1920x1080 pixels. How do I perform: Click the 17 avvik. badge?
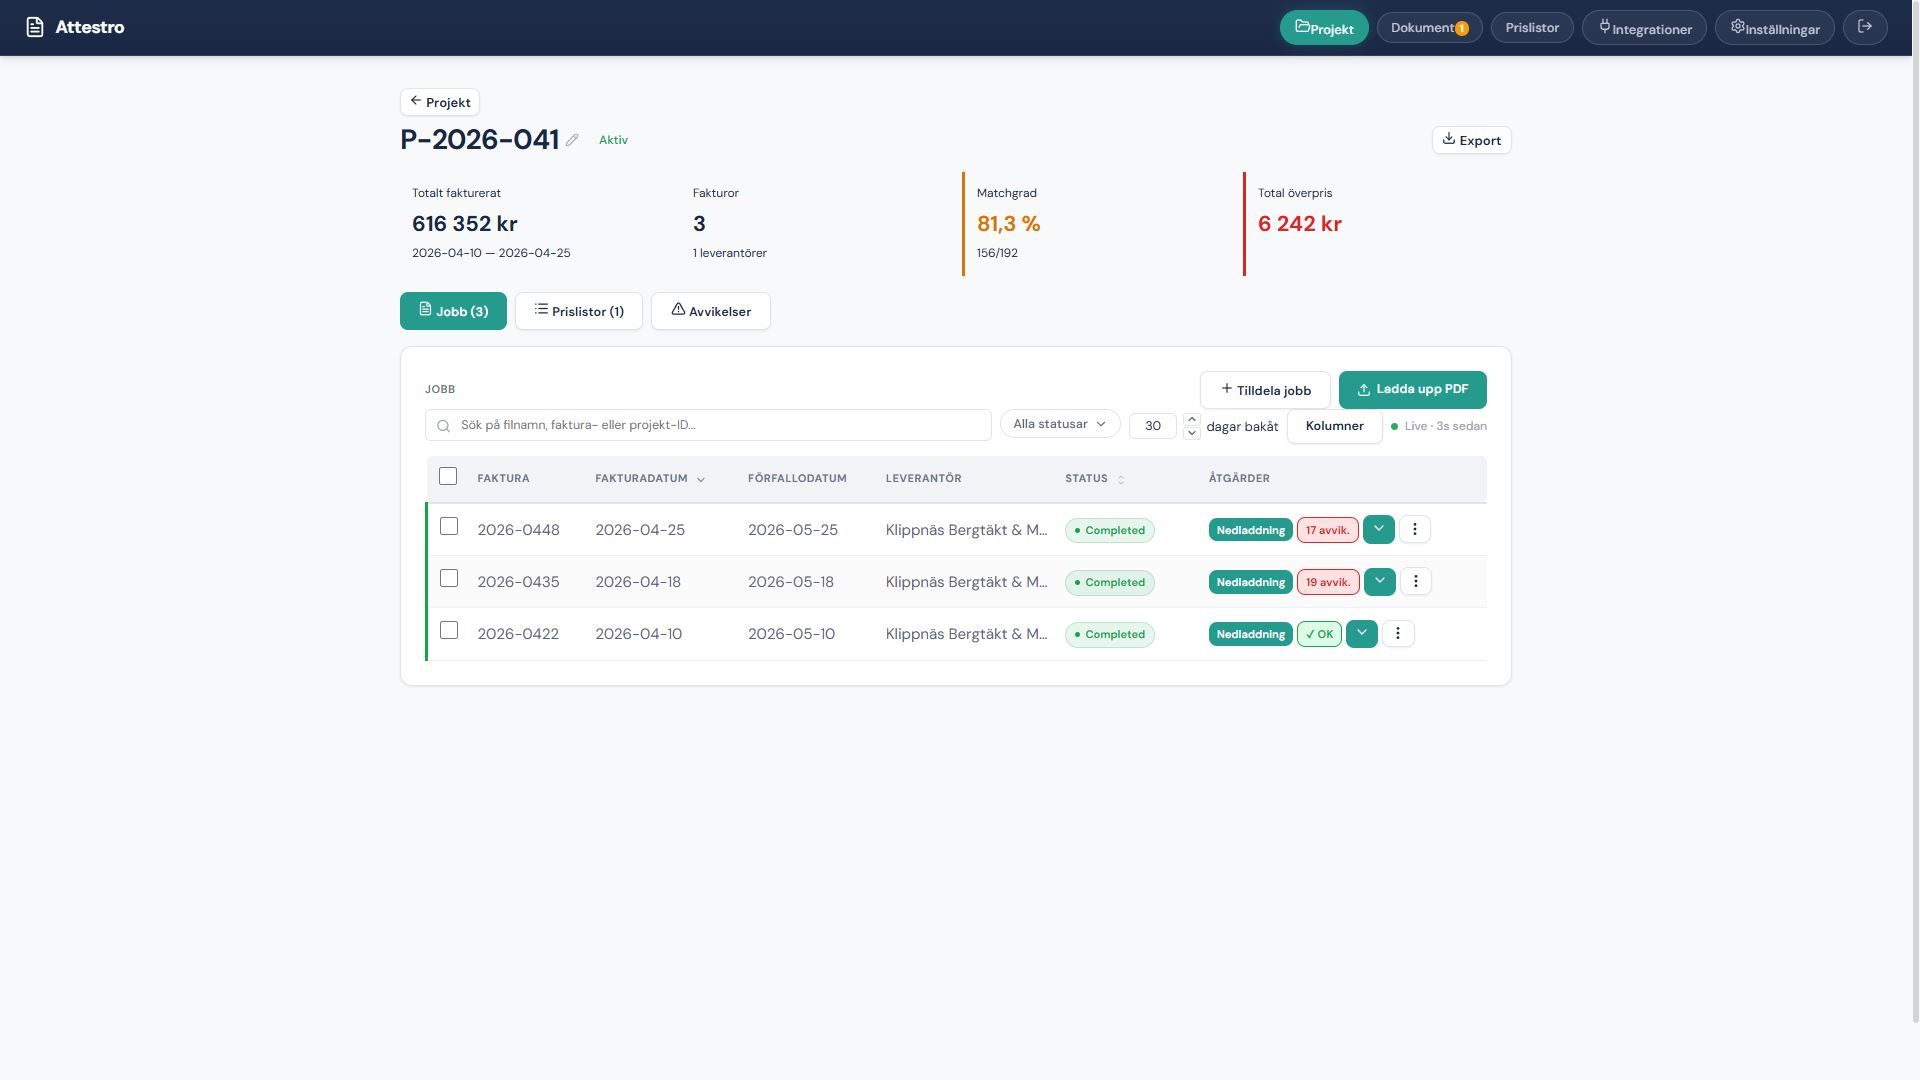1327,530
